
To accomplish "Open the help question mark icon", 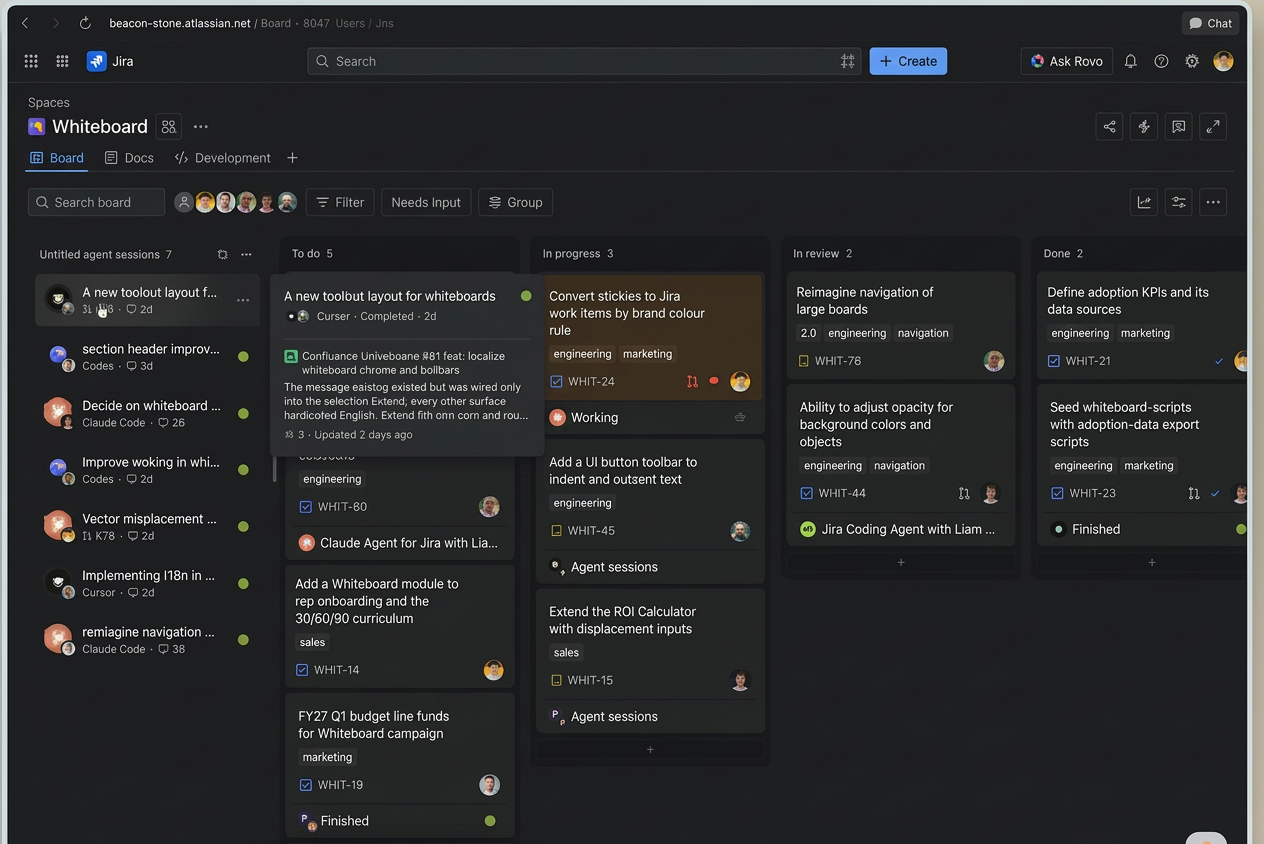I will pos(1161,61).
